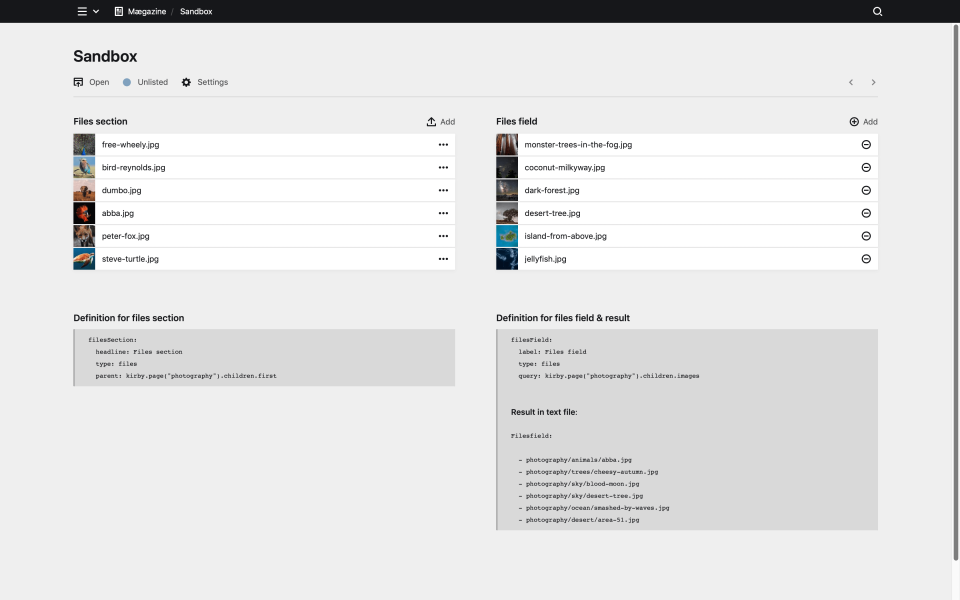This screenshot has height=600, width=960.
Task: Open options menu for abba.jpg
Action: coord(443,213)
